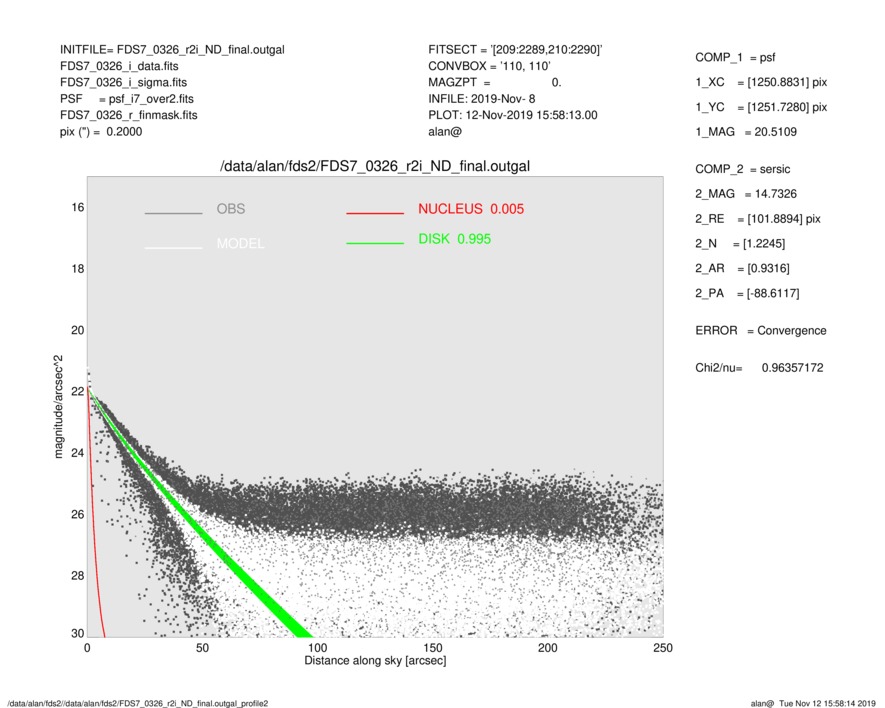885x708 pixels.
Task: Click the 2_RE = [101.8894] pix value
Action: [757, 219]
